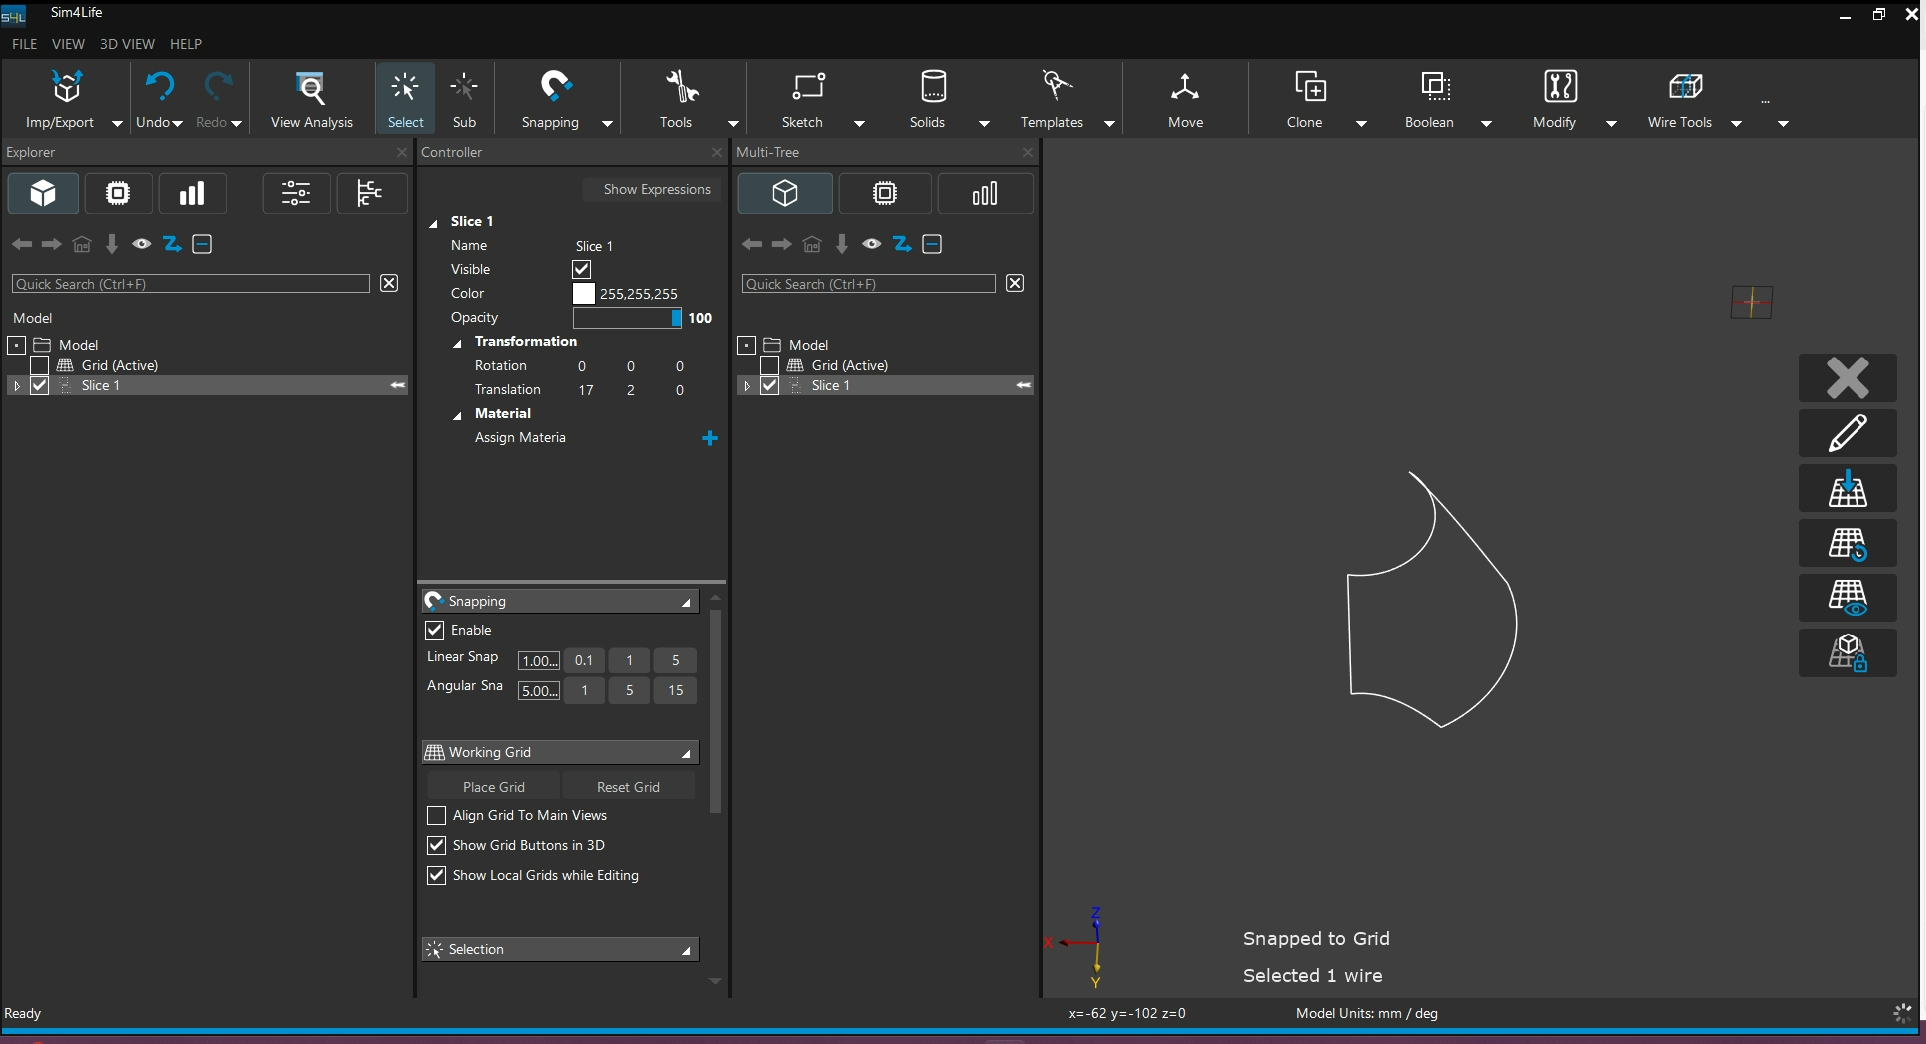Image resolution: width=1926 pixels, height=1044 pixels.
Task: Open the Snapping dropdown arrow in toolbar
Action: 607,123
